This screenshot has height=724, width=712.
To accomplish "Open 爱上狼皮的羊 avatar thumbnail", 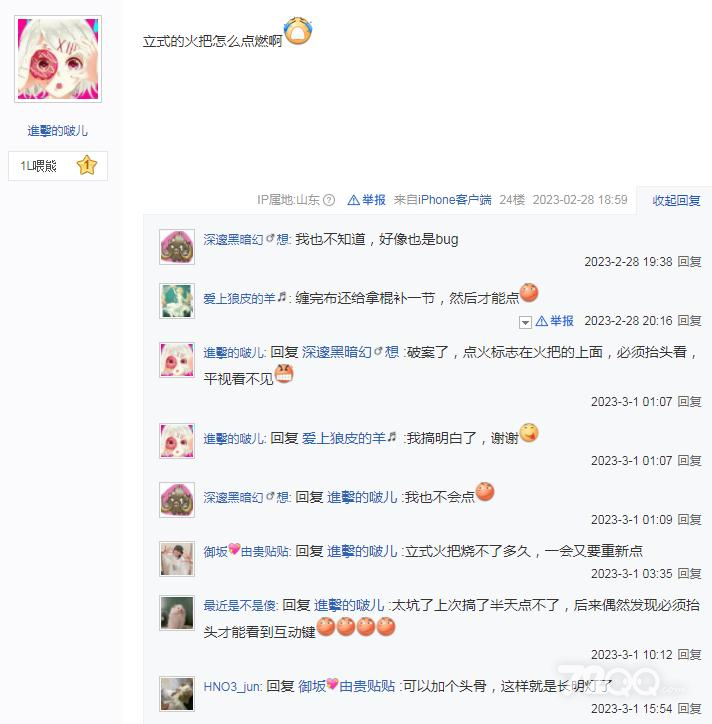I will tap(177, 301).
